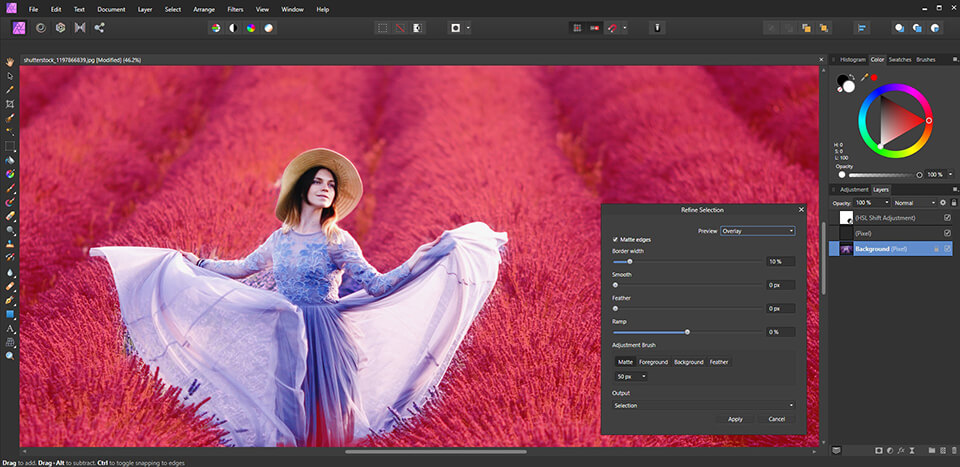This screenshot has height=467, width=960.
Task: Switch to the Liquify persona icon
Action: (41, 28)
